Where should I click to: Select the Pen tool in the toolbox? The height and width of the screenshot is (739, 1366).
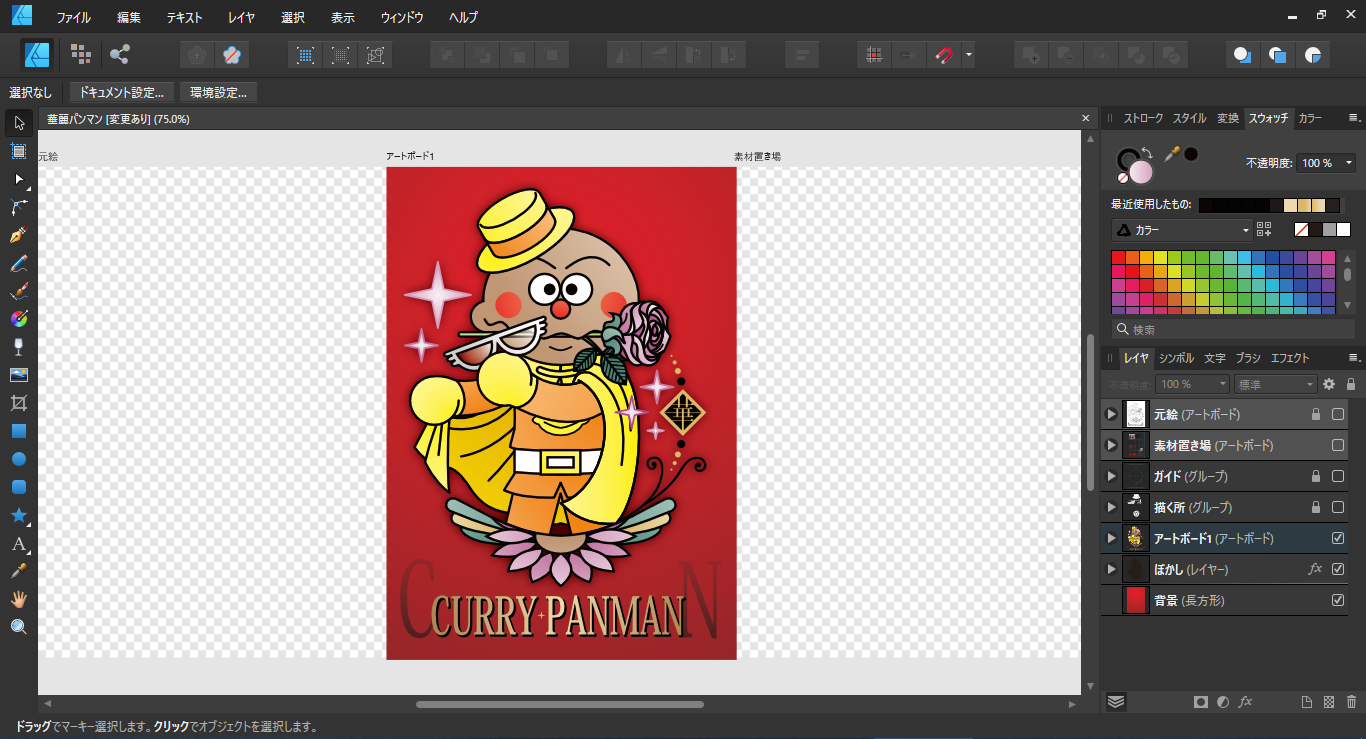pyautogui.click(x=18, y=235)
